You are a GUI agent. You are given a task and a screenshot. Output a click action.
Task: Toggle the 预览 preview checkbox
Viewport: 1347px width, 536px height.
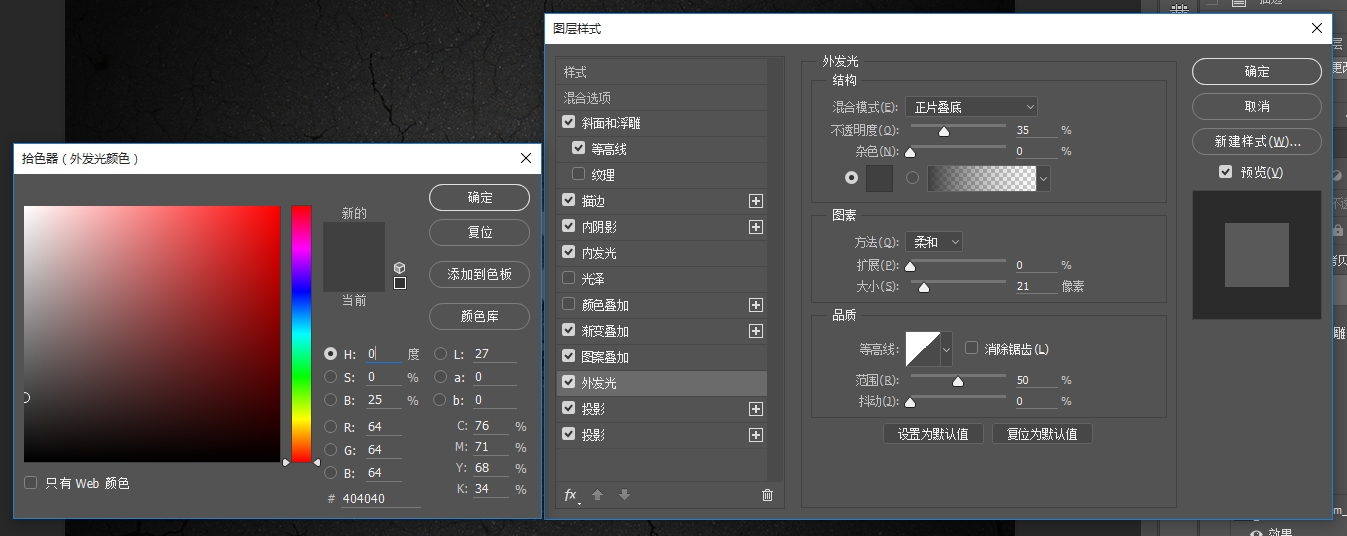click(1226, 172)
